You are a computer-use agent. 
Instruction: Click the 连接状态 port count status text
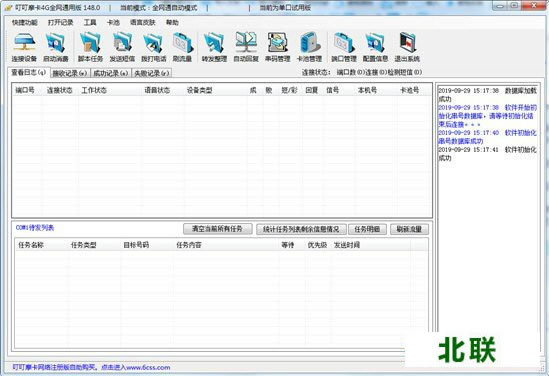362,72
